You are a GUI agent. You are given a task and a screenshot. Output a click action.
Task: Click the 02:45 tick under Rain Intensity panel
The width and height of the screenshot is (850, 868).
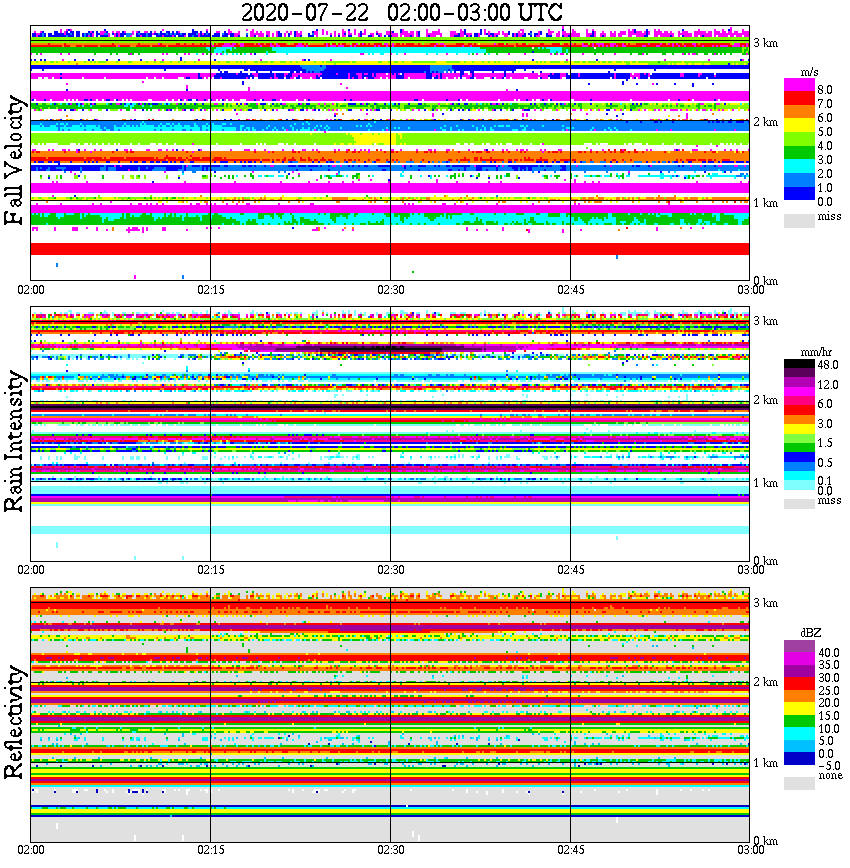pyautogui.click(x=571, y=570)
